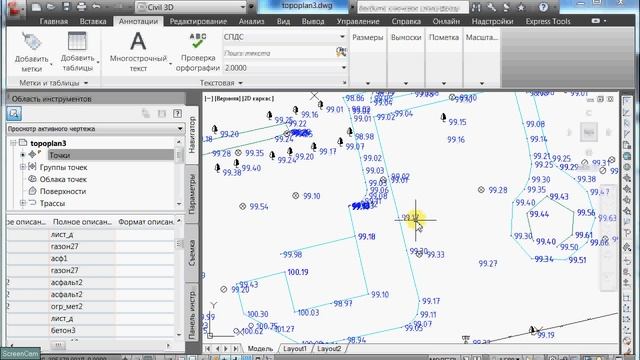
Task: Click the viewport label [-][Верхняя][2D каркас]
Action: point(239,98)
